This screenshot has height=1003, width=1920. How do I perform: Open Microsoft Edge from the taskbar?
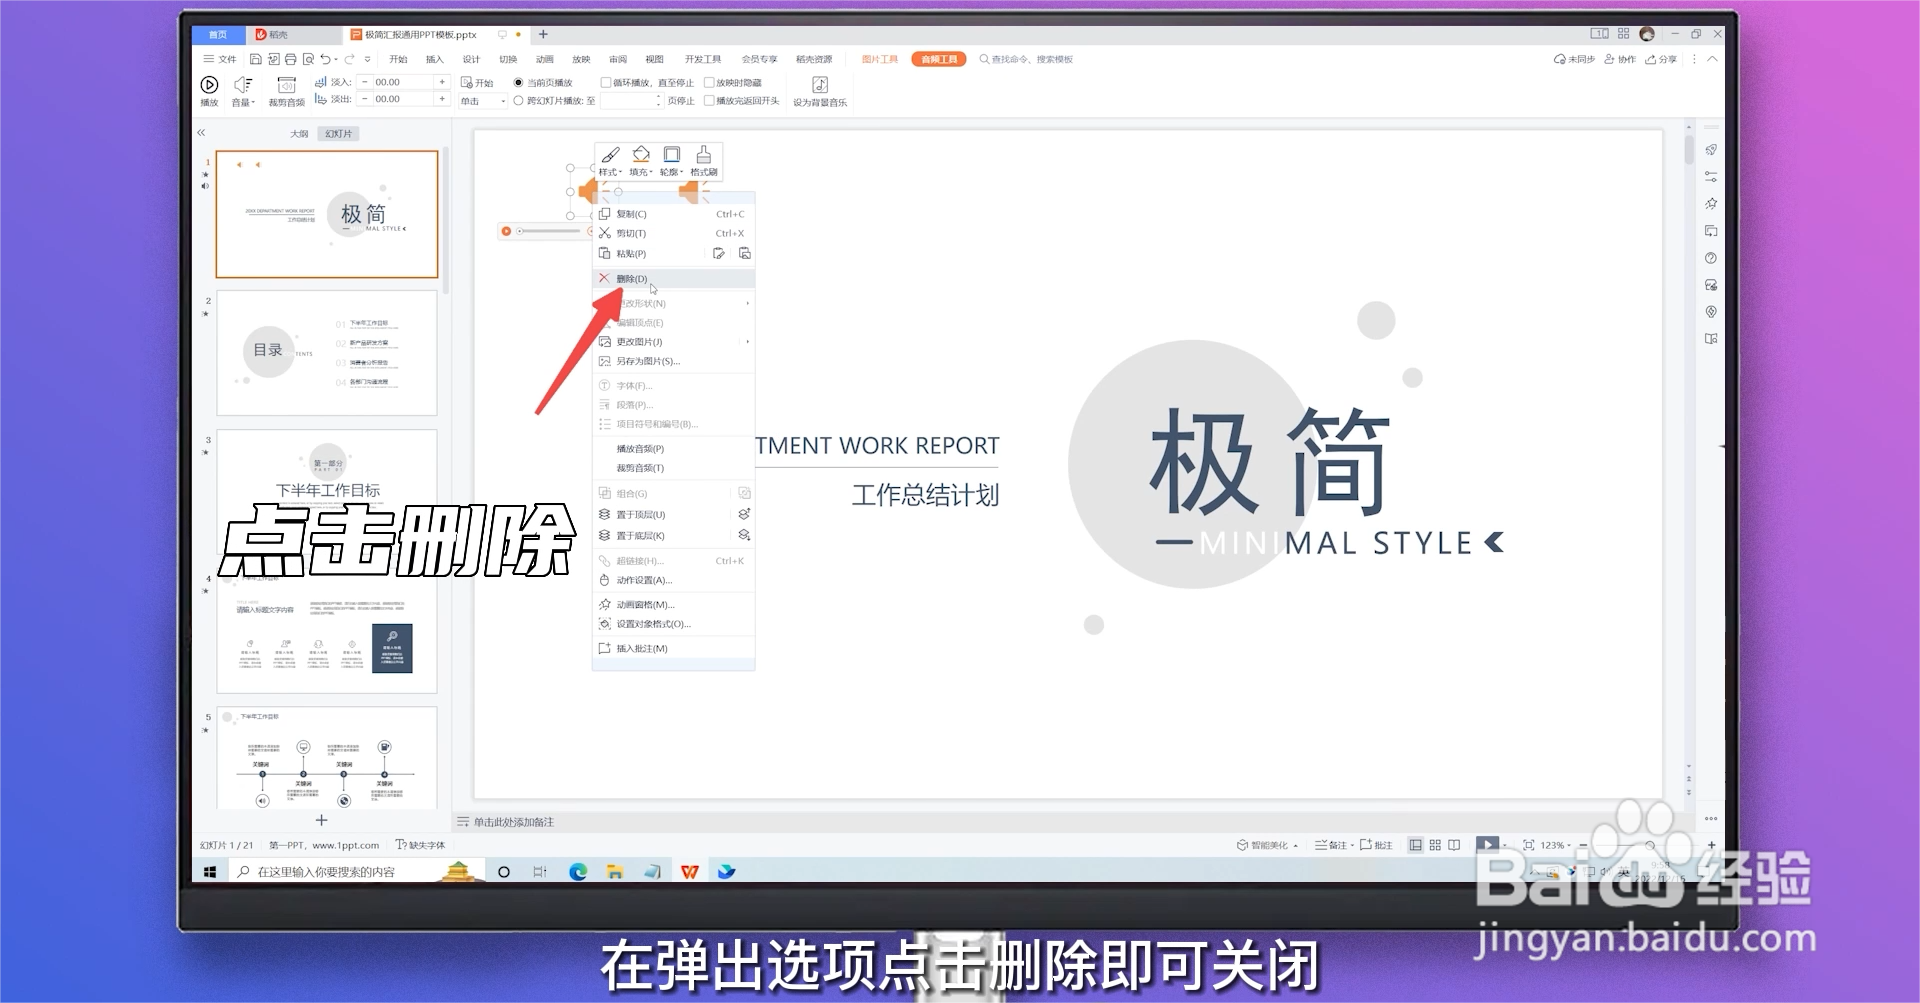click(x=578, y=872)
